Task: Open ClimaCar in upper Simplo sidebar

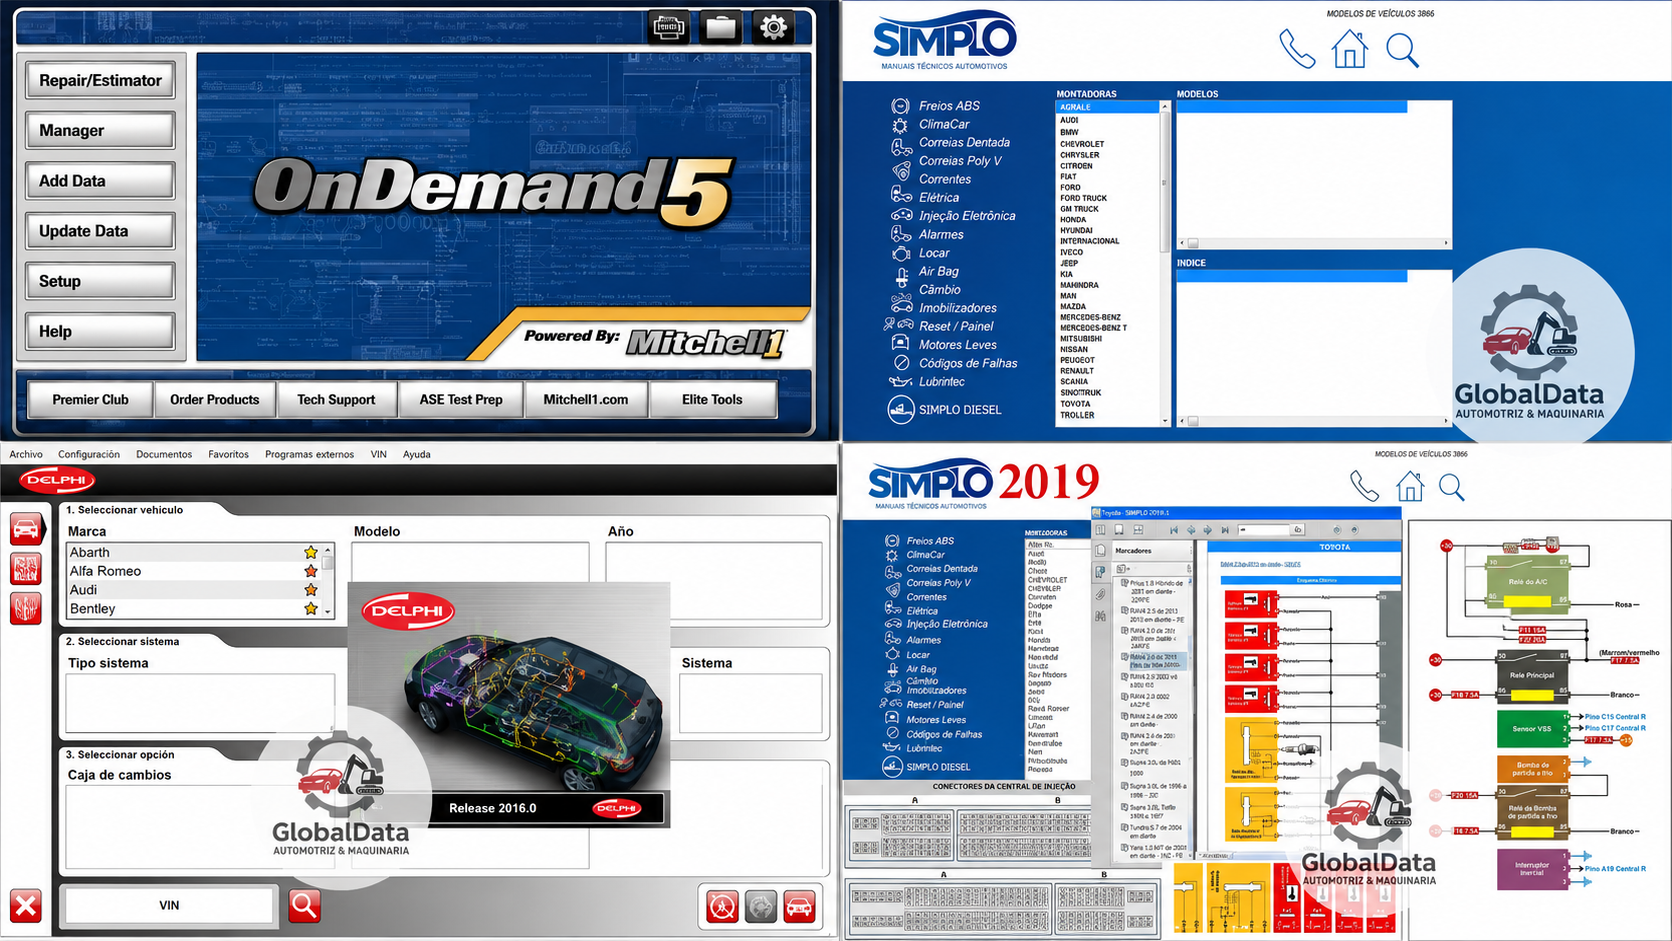Action: [944, 124]
